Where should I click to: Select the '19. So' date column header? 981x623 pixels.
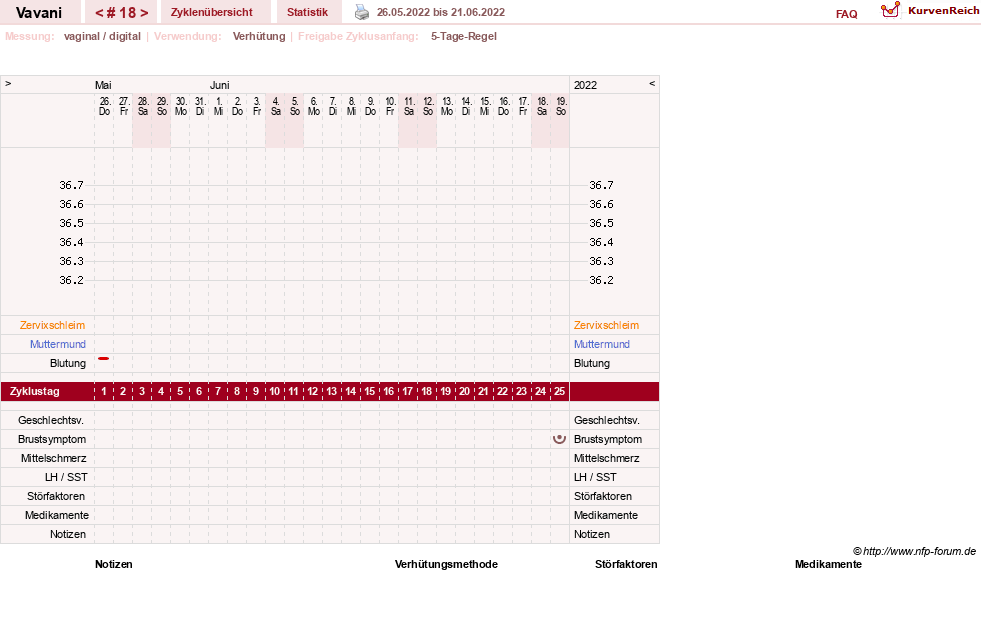[x=561, y=106]
